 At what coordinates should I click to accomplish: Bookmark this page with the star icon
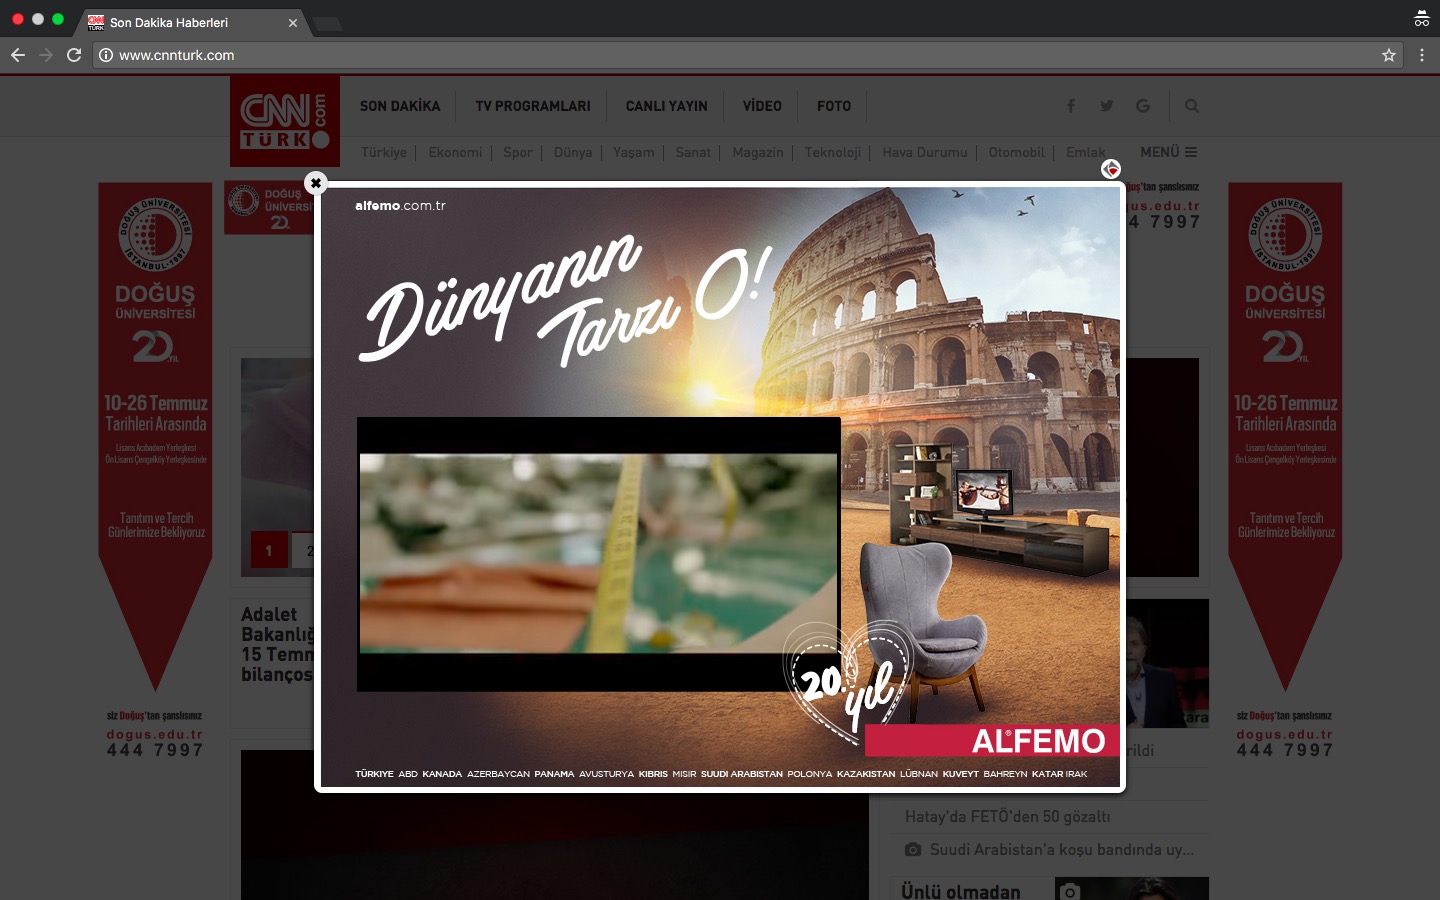1389,55
